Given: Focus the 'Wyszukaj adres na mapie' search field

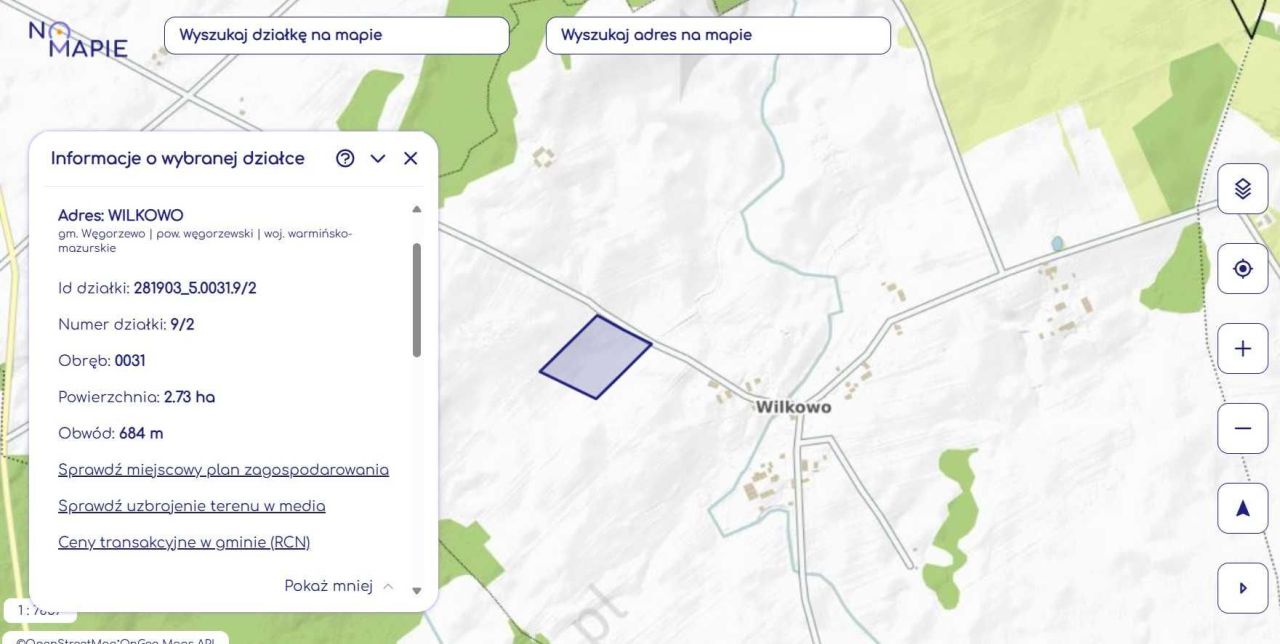Looking at the screenshot, I should (x=718, y=35).
